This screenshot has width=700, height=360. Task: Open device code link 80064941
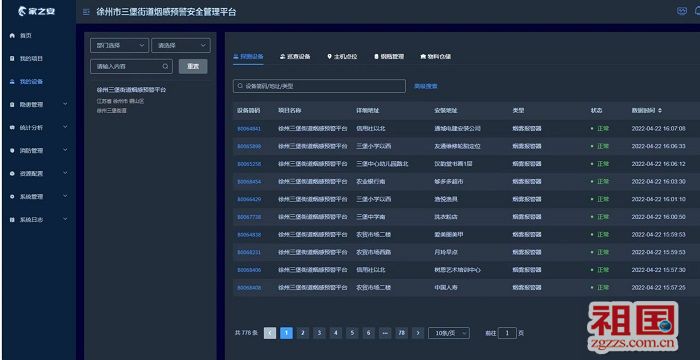pos(249,129)
